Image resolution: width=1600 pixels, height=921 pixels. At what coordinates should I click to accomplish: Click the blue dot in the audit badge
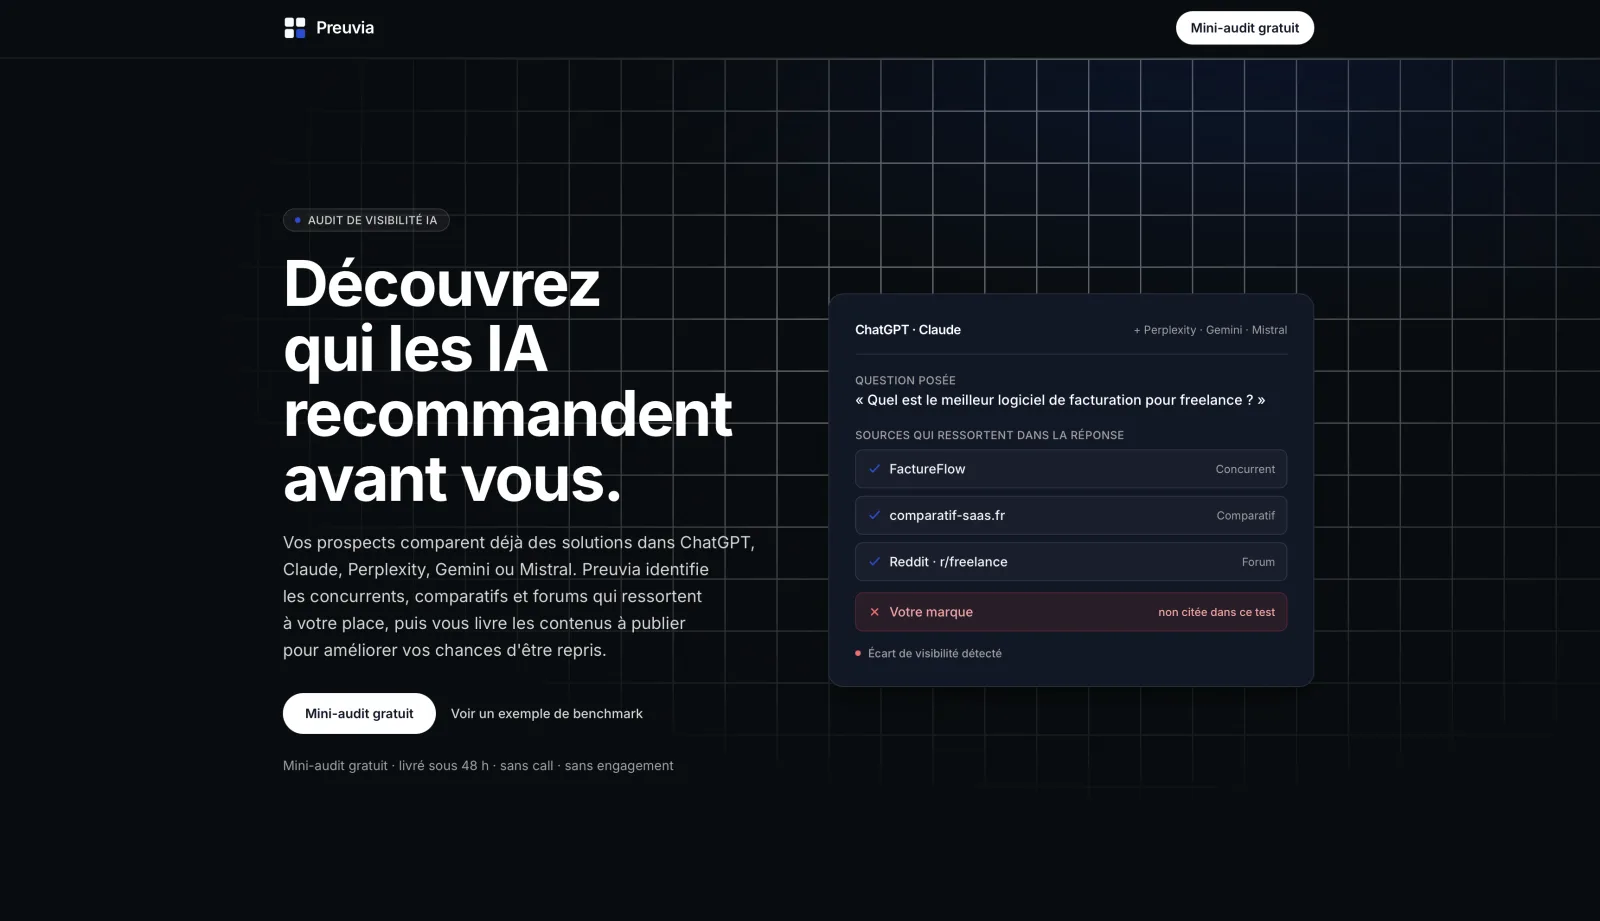(297, 220)
